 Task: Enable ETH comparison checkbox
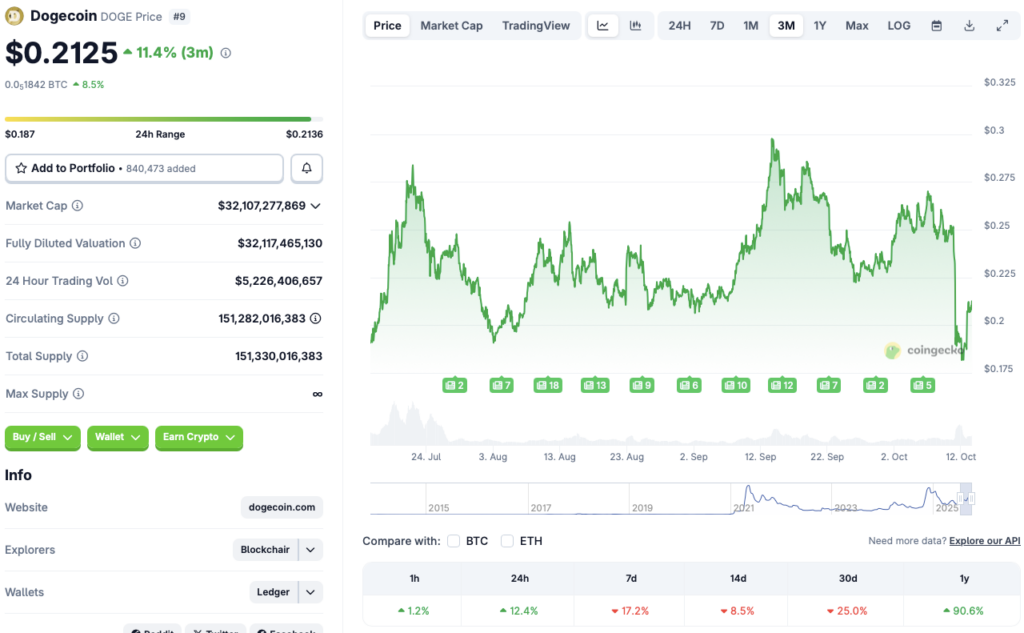tap(507, 541)
